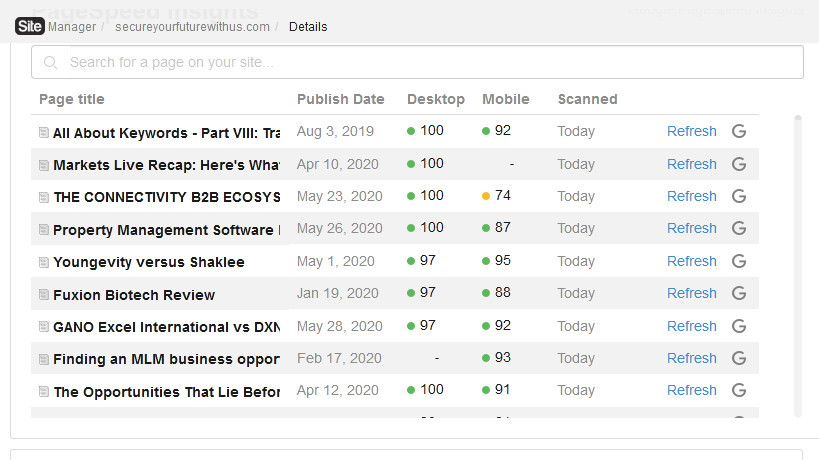819x460 pixels.
Task: Click page icon beside THE CONNECTIVITY B2B ECOSYS
Action: click(x=44, y=197)
